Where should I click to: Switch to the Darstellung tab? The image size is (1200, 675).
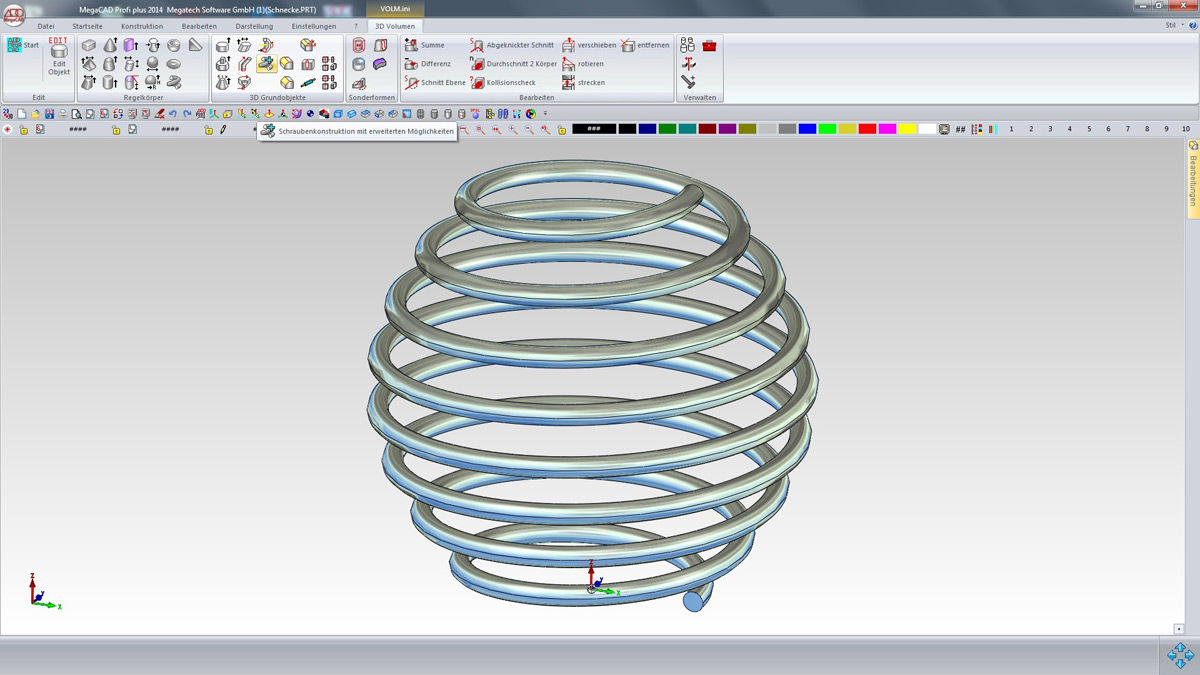click(254, 26)
